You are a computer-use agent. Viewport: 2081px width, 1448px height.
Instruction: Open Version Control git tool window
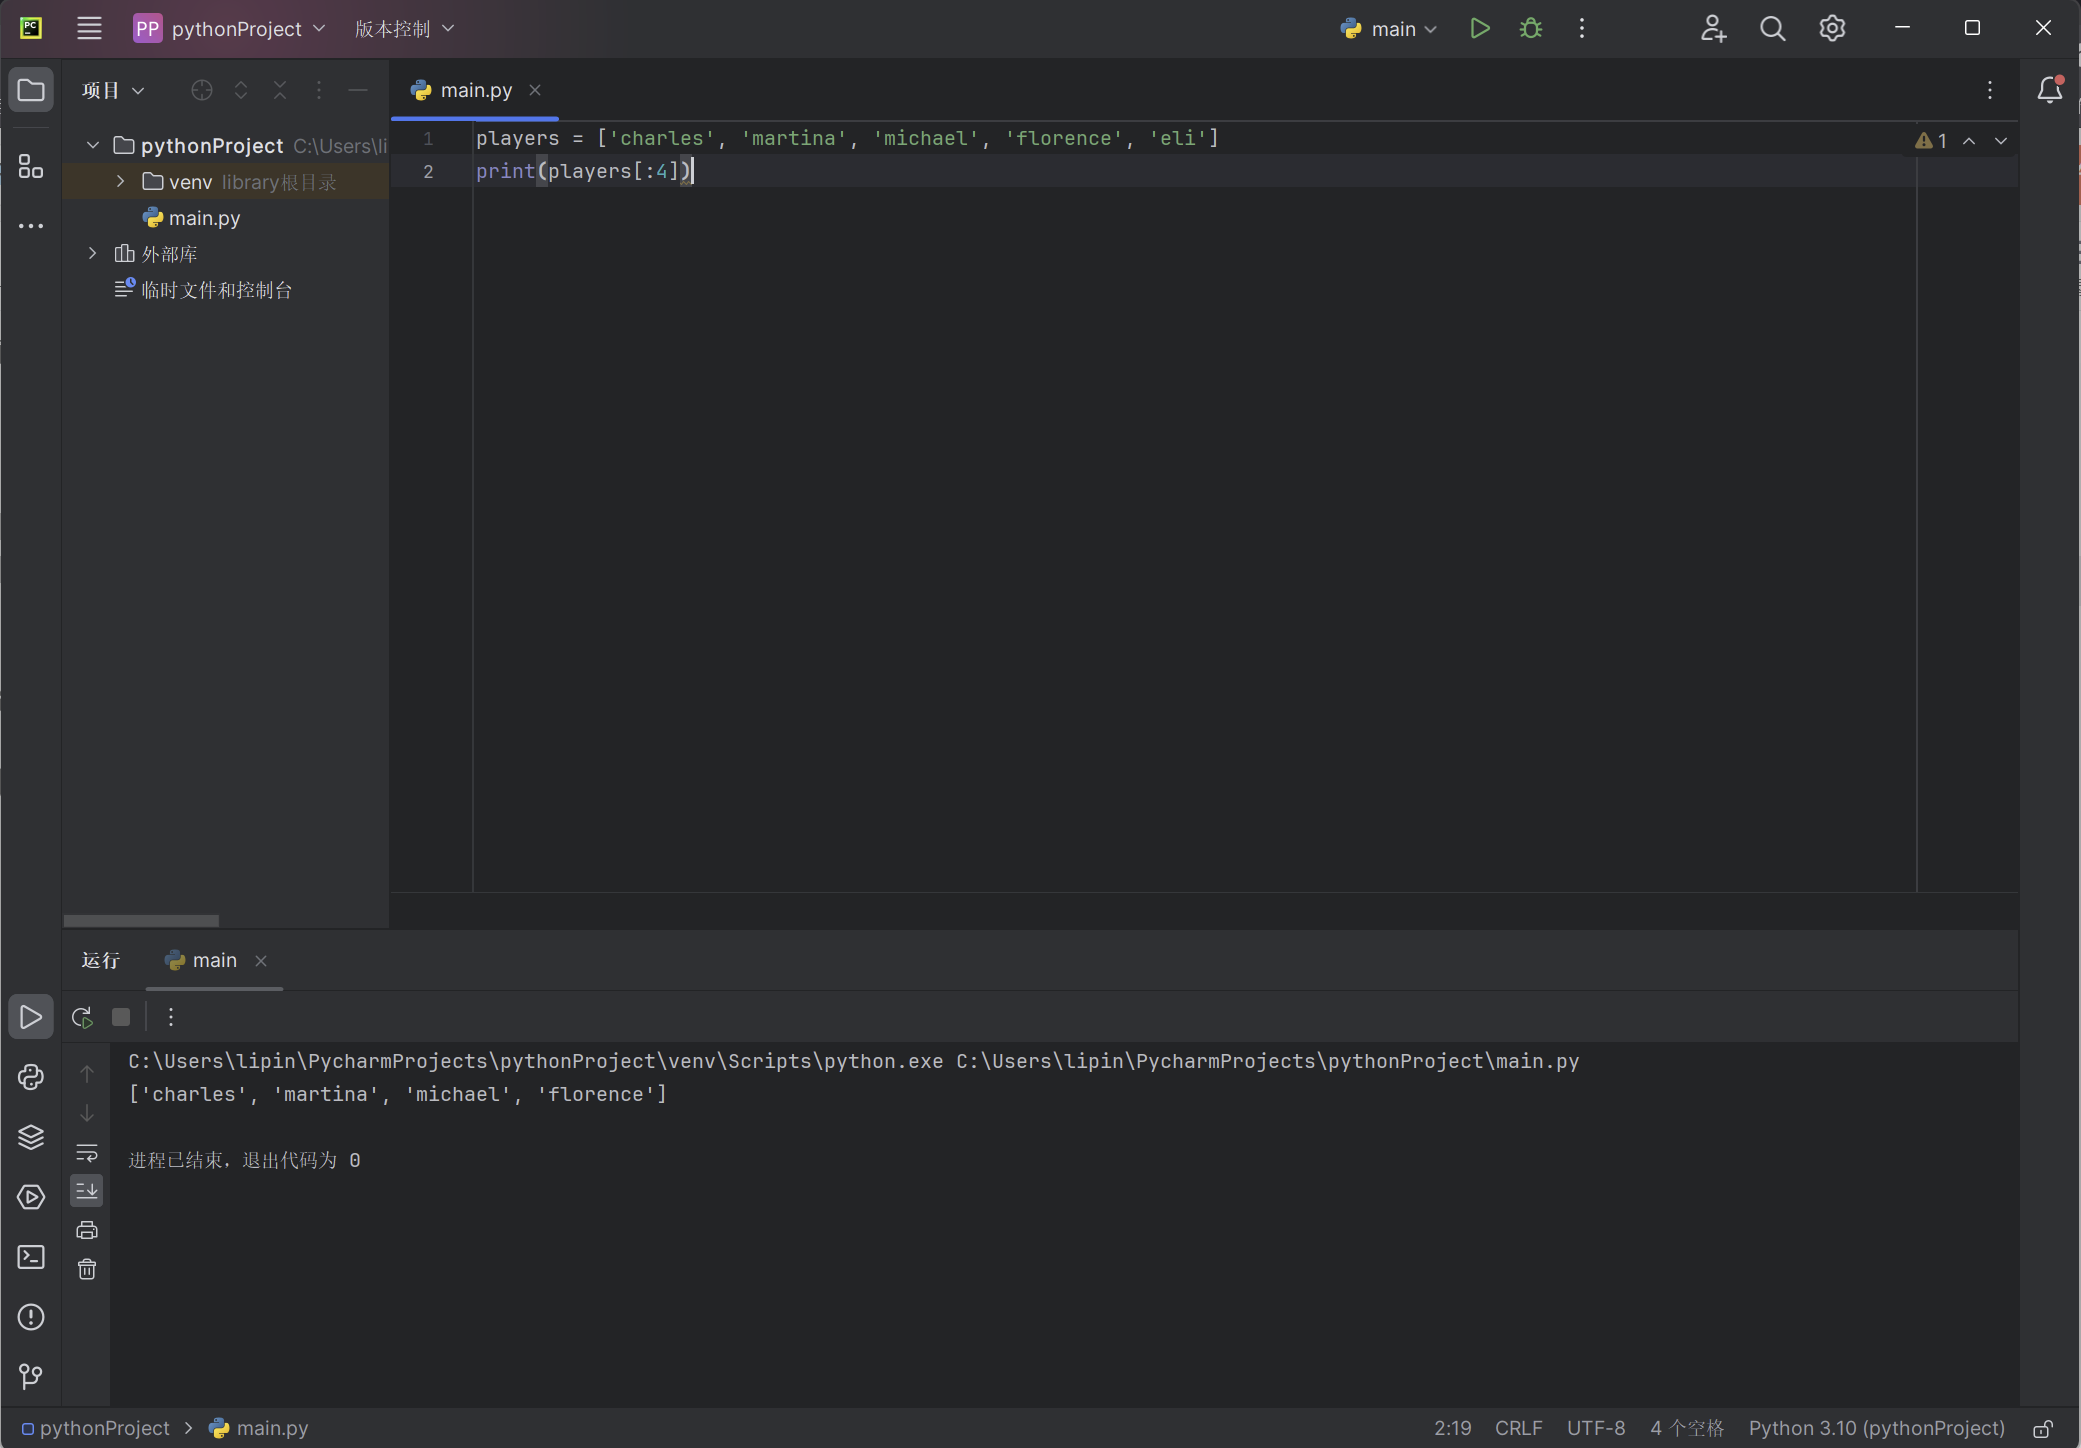(31, 1377)
